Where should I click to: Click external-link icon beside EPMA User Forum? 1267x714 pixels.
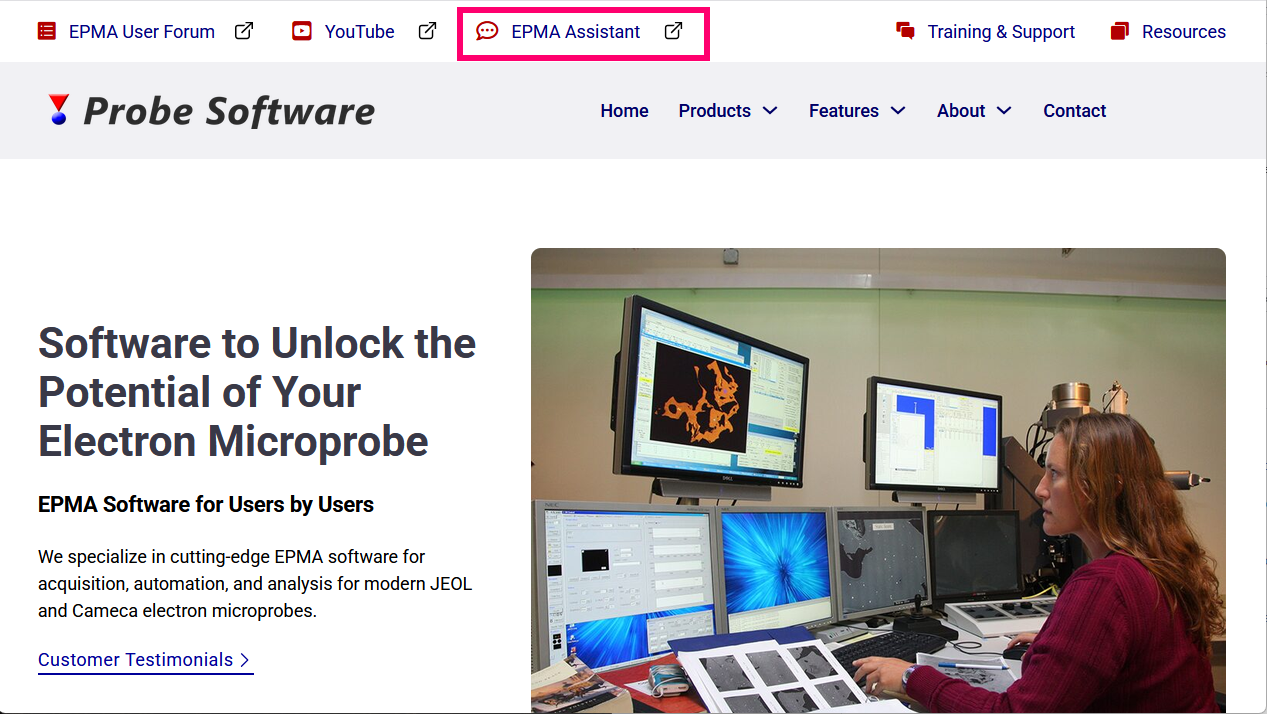click(244, 31)
